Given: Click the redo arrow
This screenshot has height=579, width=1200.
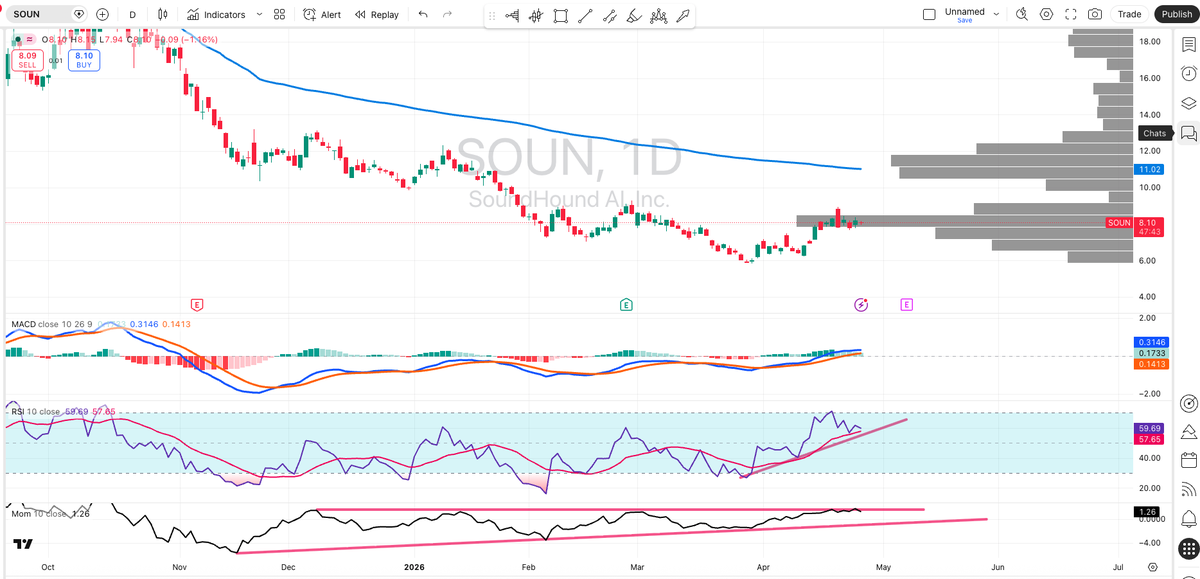Looking at the screenshot, I should pyautogui.click(x=447, y=14).
